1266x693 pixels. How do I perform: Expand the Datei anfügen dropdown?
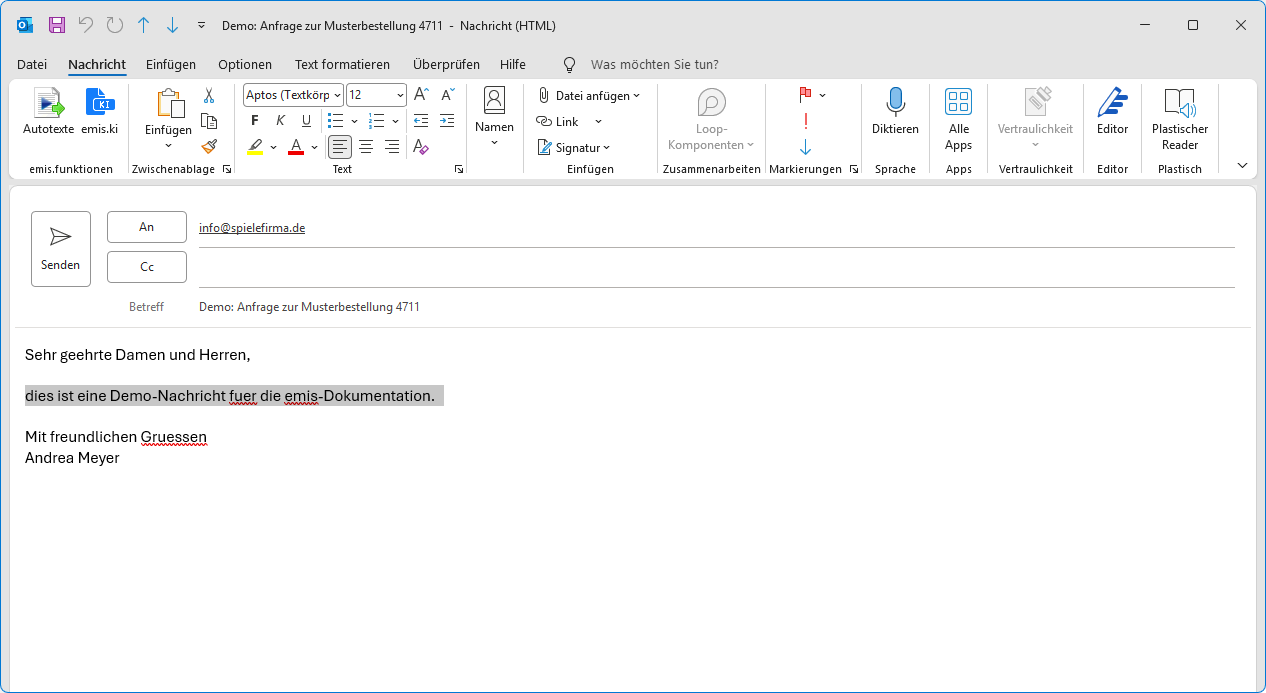pyautogui.click(x=637, y=96)
